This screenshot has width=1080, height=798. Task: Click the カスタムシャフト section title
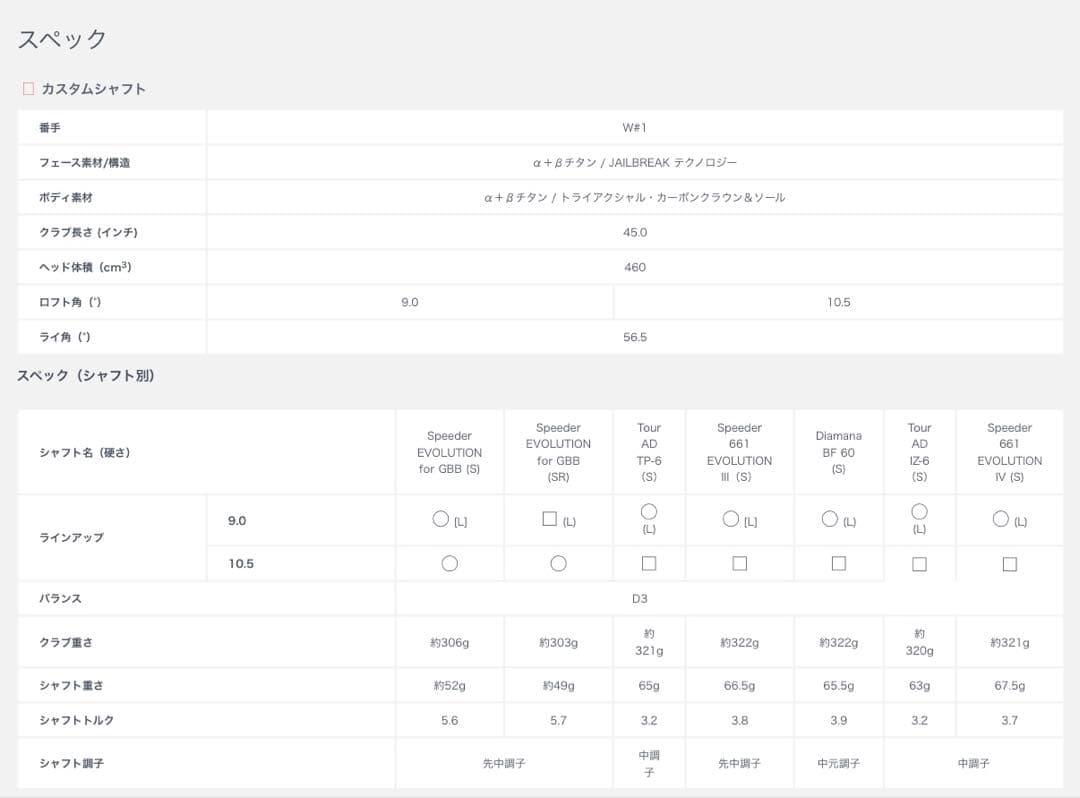tap(93, 89)
